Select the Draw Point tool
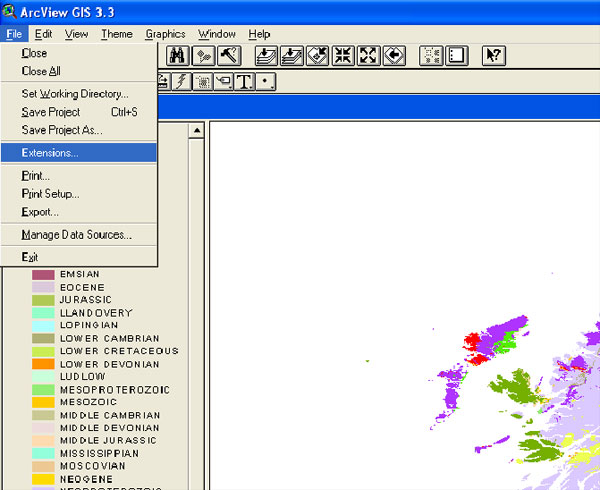The width and height of the screenshot is (600, 490). point(266,81)
